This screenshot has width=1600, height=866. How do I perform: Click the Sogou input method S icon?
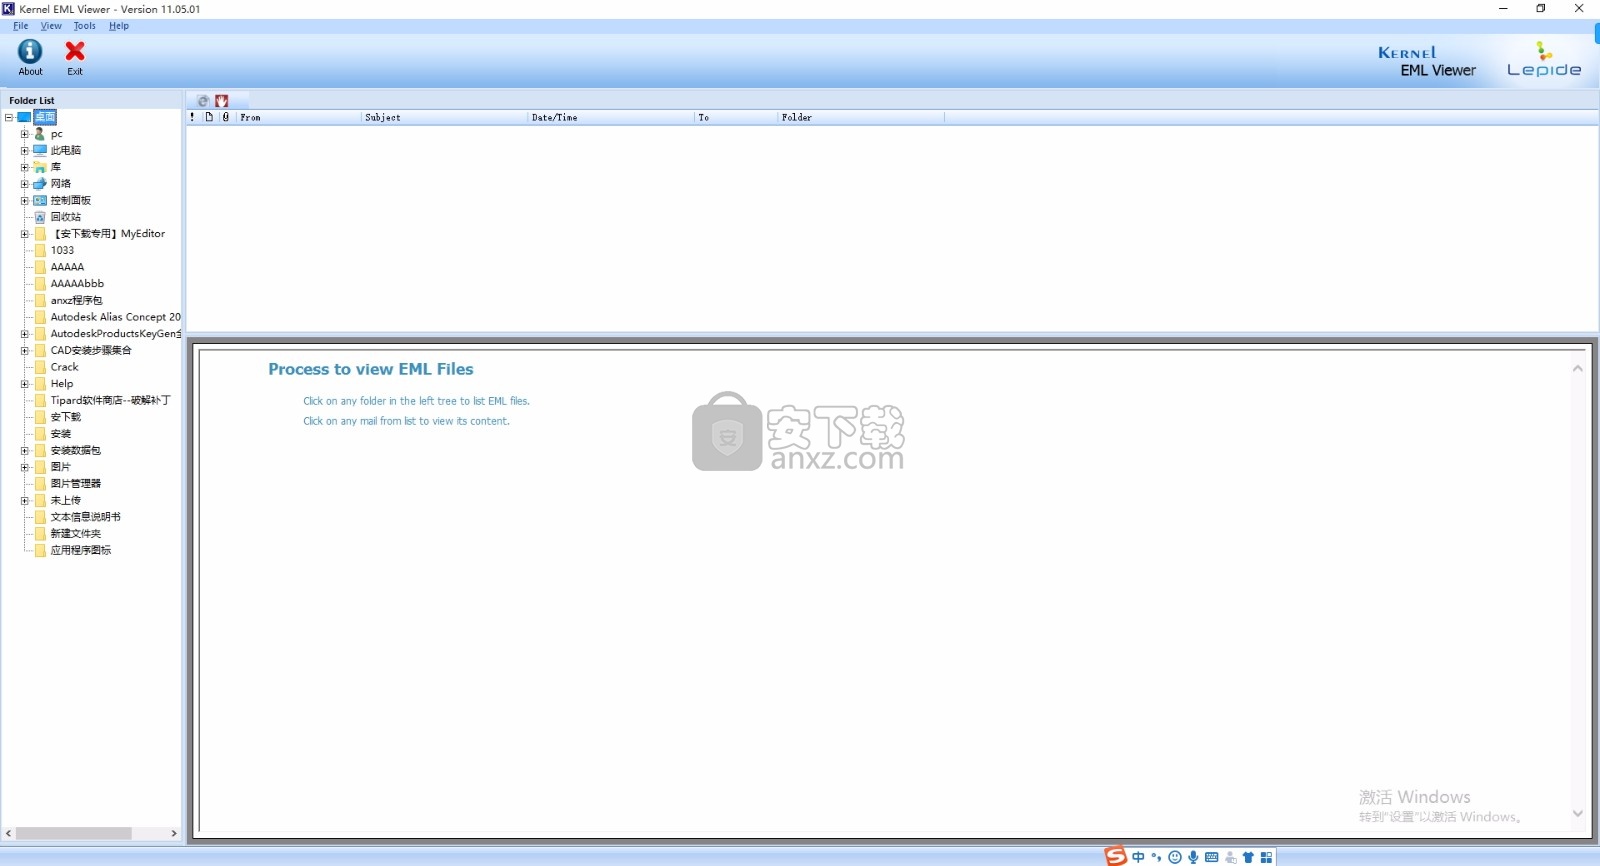(1115, 856)
